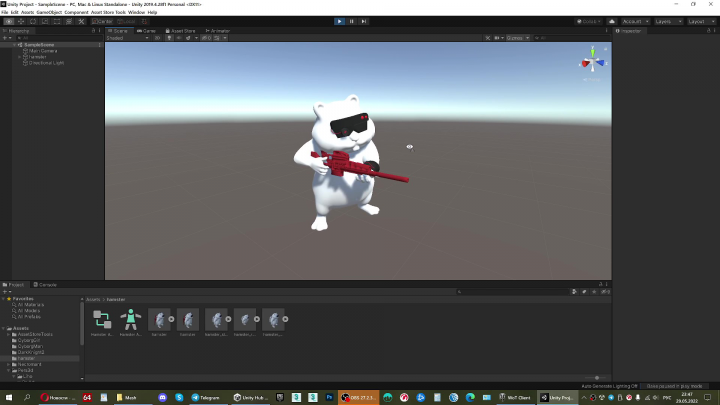
Task: Select the Rotate tool
Action: [x=33, y=22]
